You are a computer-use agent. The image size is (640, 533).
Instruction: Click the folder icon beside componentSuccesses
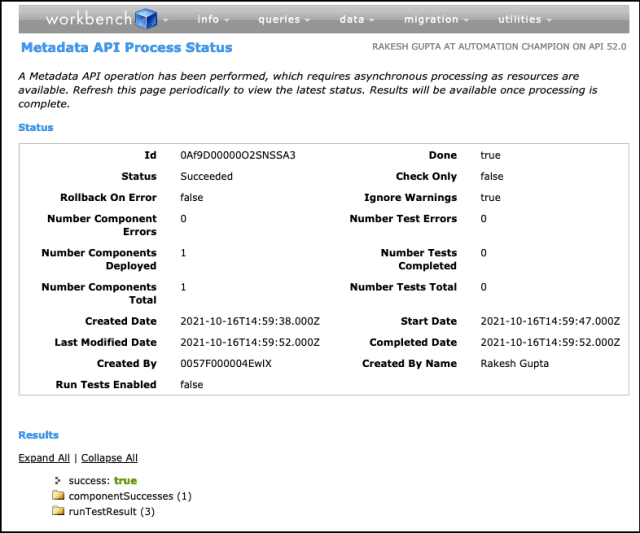point(58,496)
